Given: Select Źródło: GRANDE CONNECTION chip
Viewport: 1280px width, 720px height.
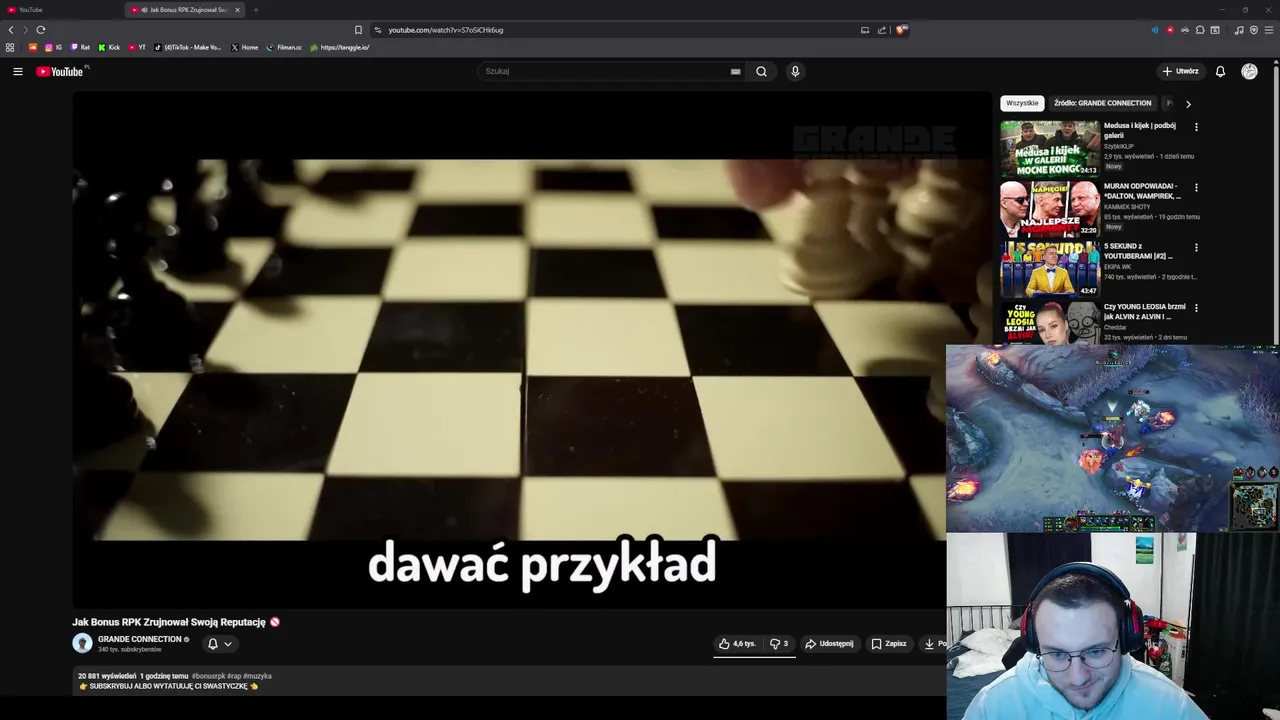Looking at the screenshot, I should [x=1102, y=103].
